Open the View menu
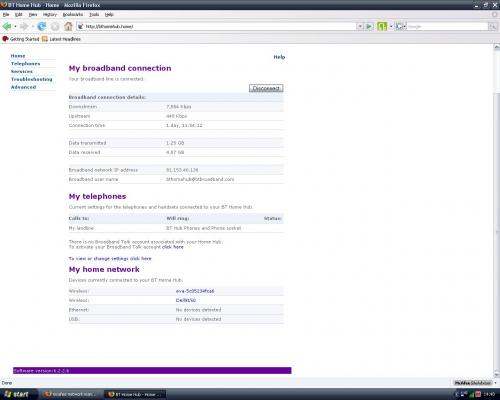 (33, 15)
